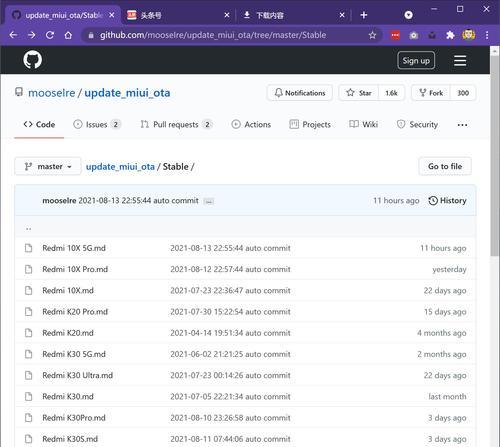Open Redmi 10X Pro.md file
The height and width of the screenshot is (447, 500).
75,269
